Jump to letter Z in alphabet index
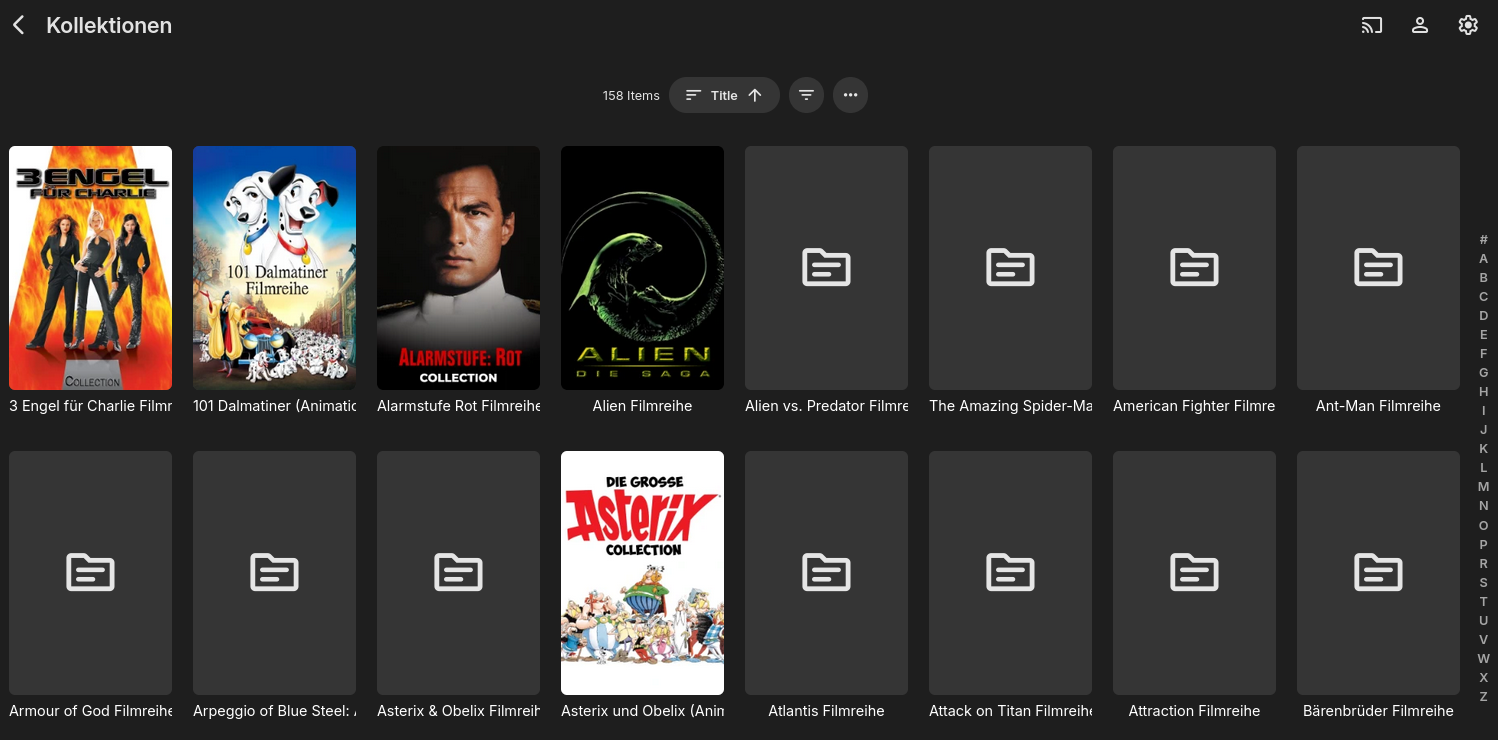The image size is (1498, 740). tap(1483, 696)
